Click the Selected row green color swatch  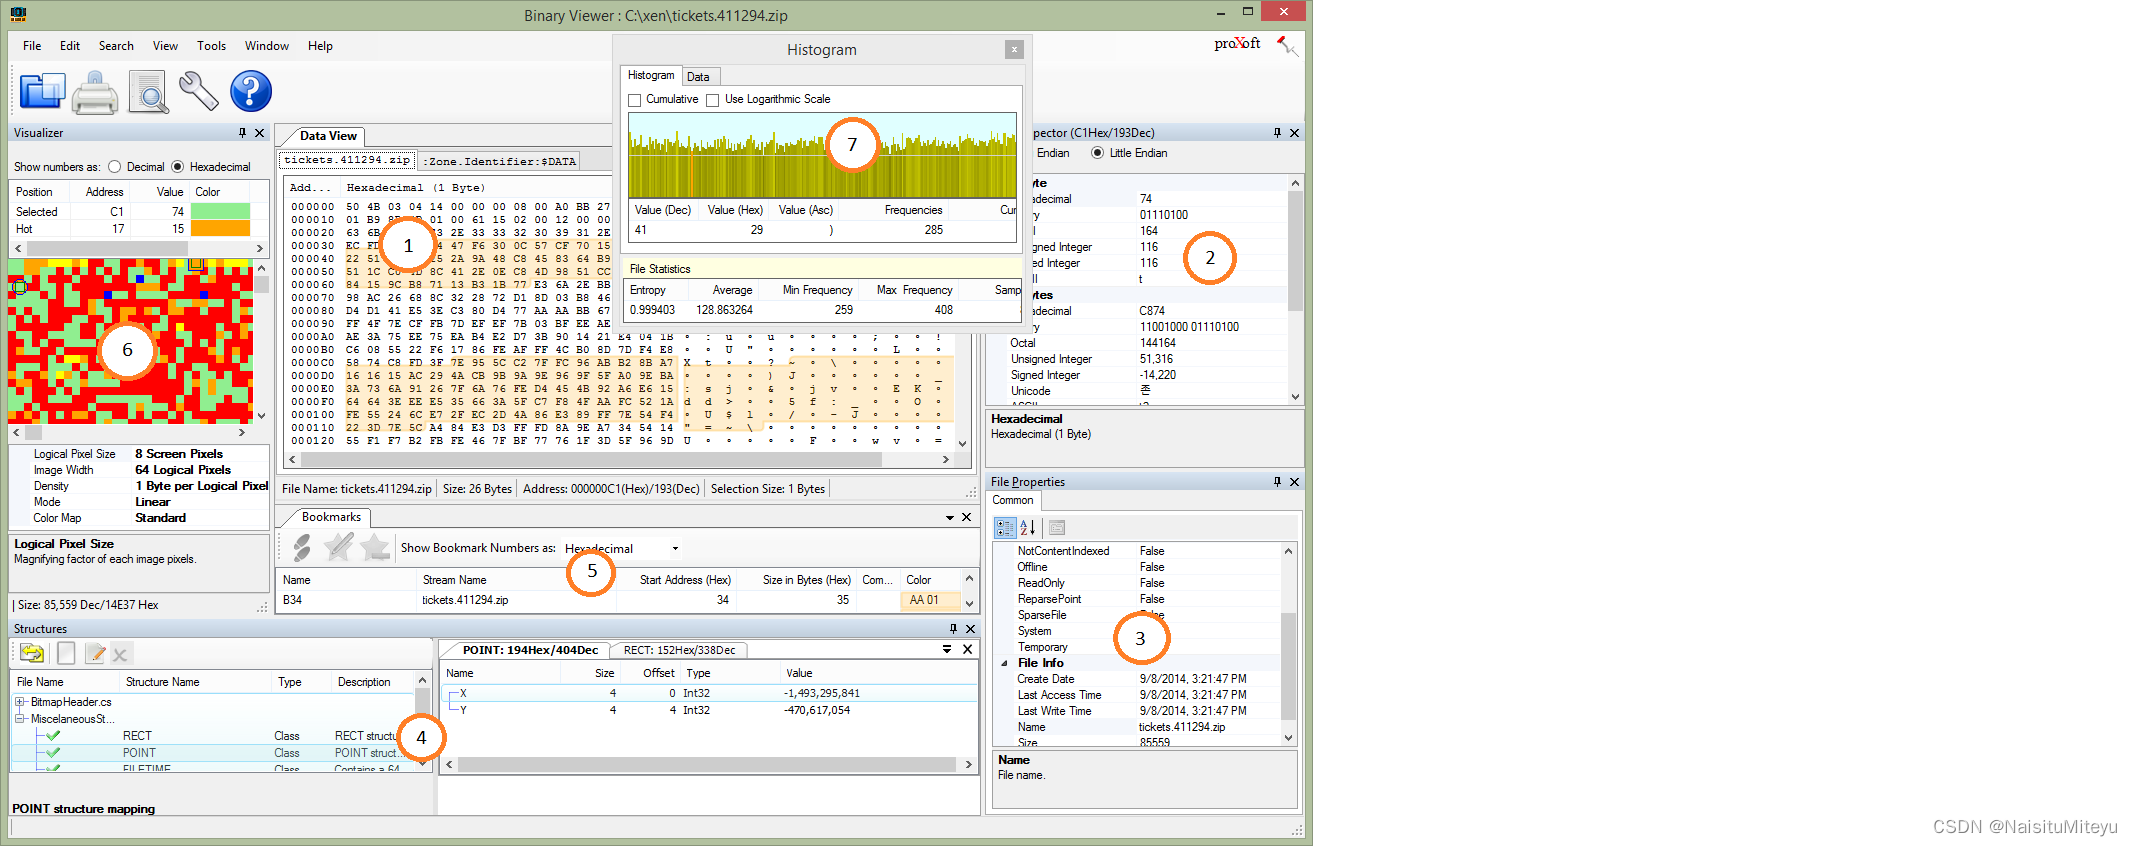(220, 211)
